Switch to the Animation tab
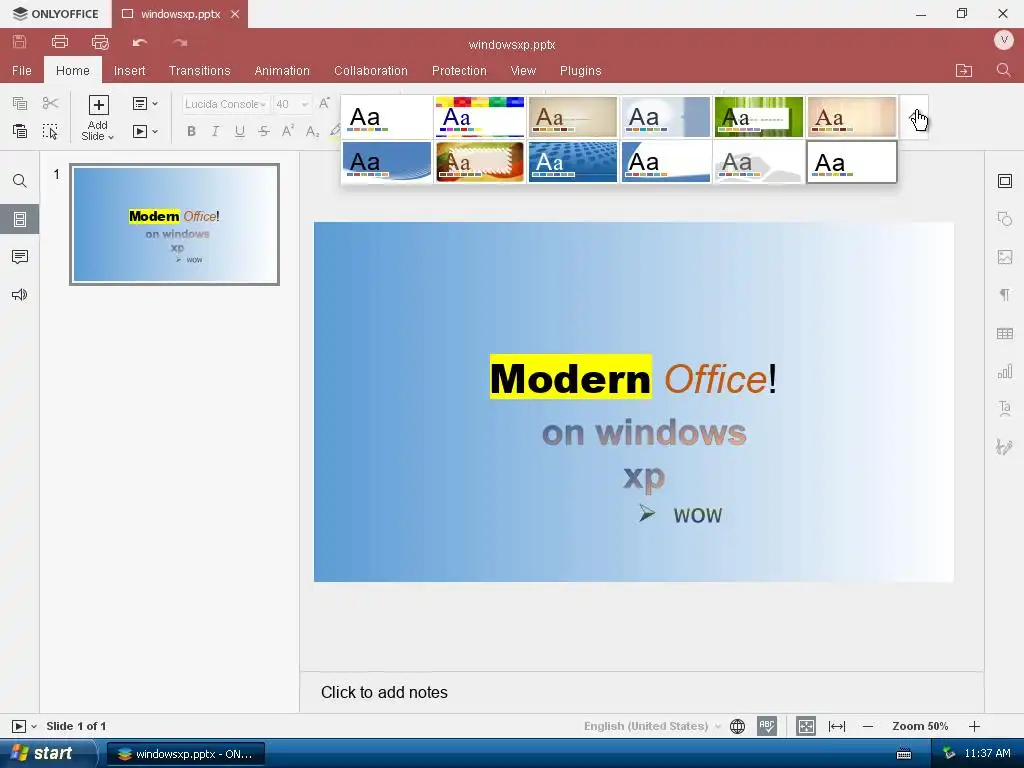 pos(282,71)
